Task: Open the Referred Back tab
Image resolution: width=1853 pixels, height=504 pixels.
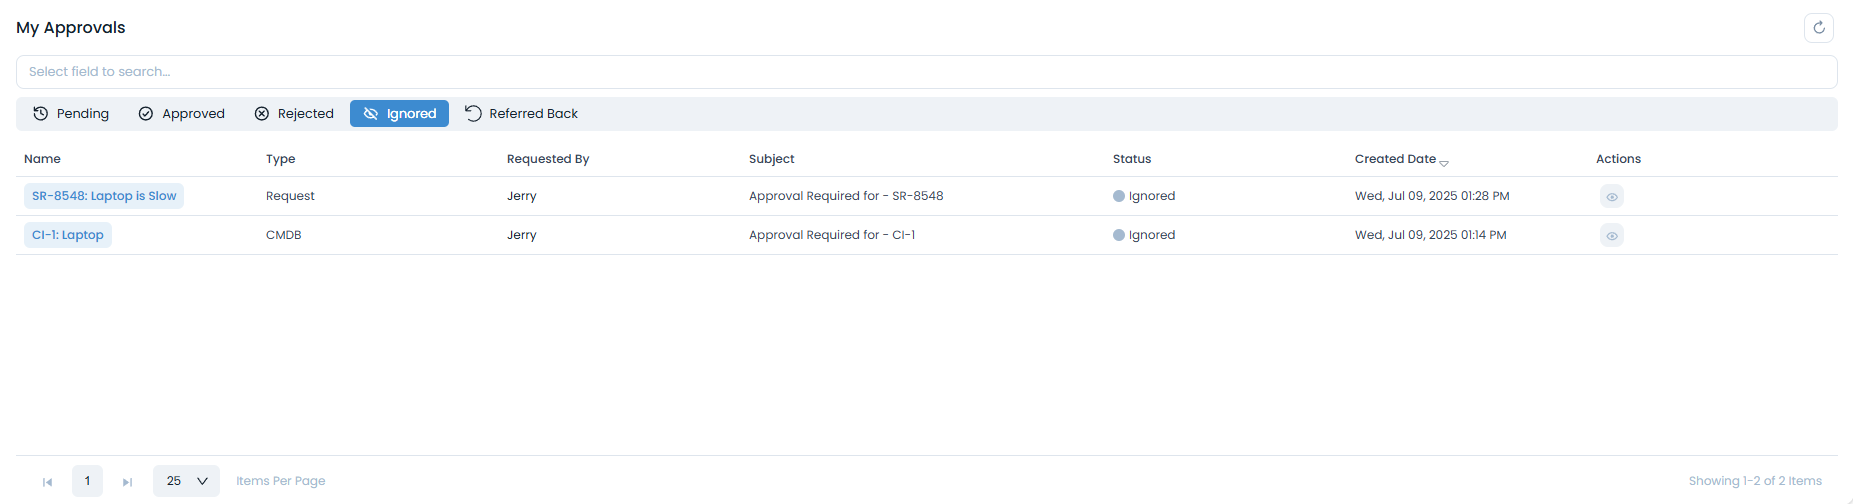Action: tap(521, 114)
